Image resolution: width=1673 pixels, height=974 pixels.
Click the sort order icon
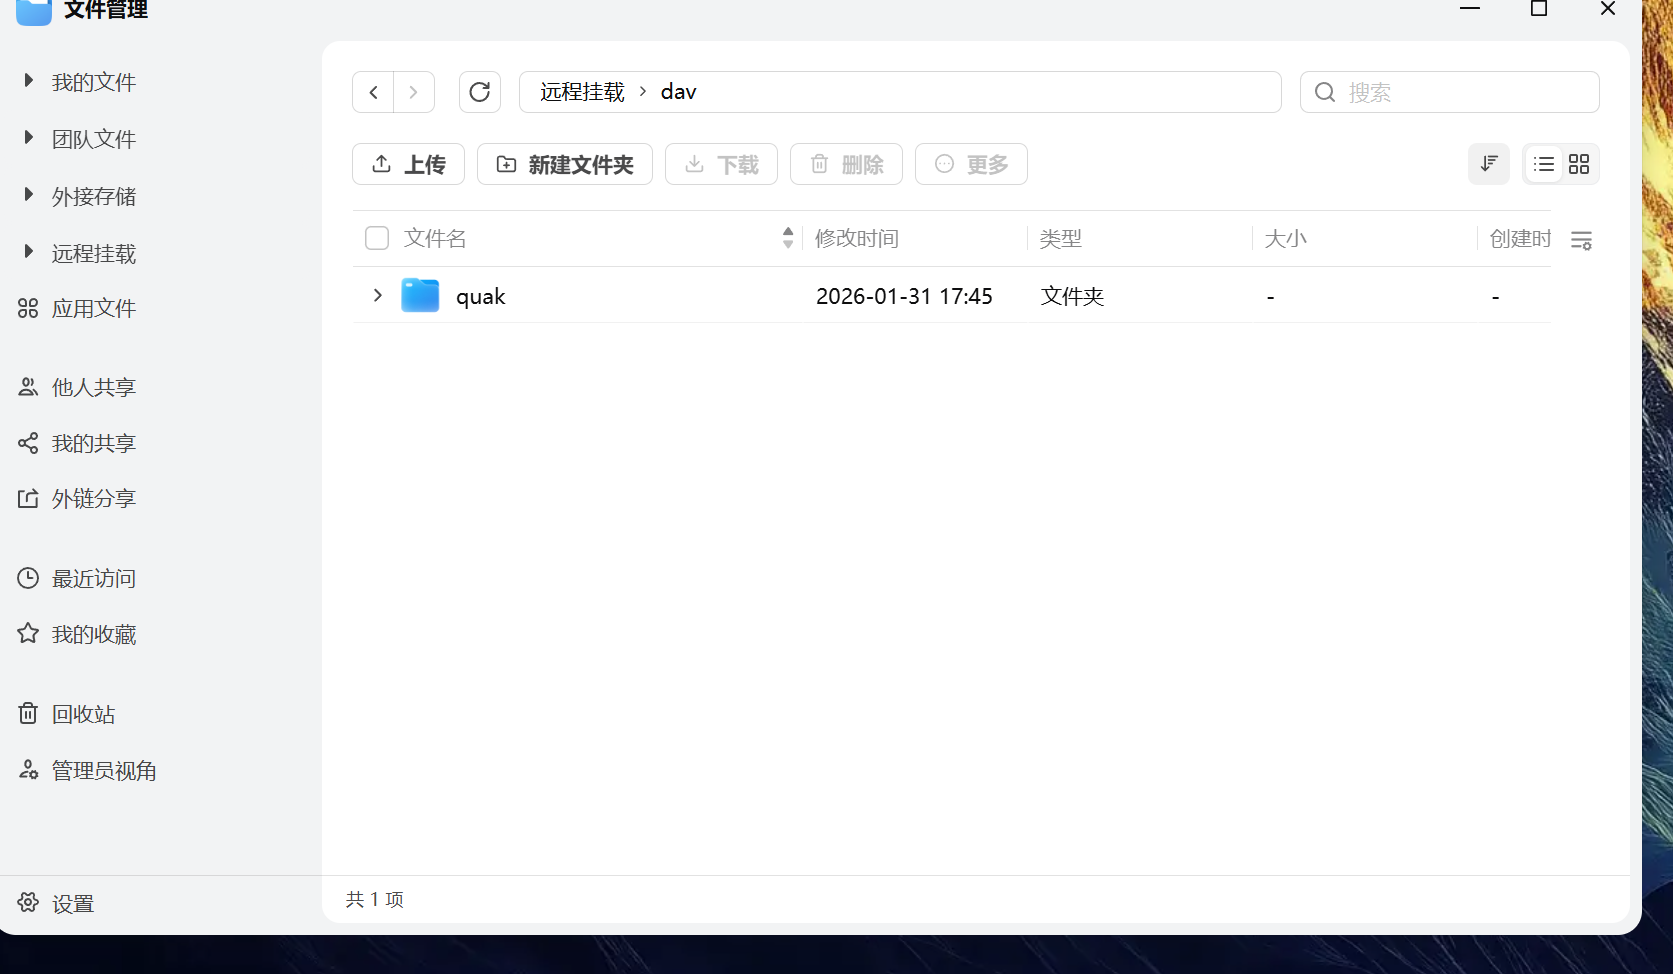[1488, 164]
